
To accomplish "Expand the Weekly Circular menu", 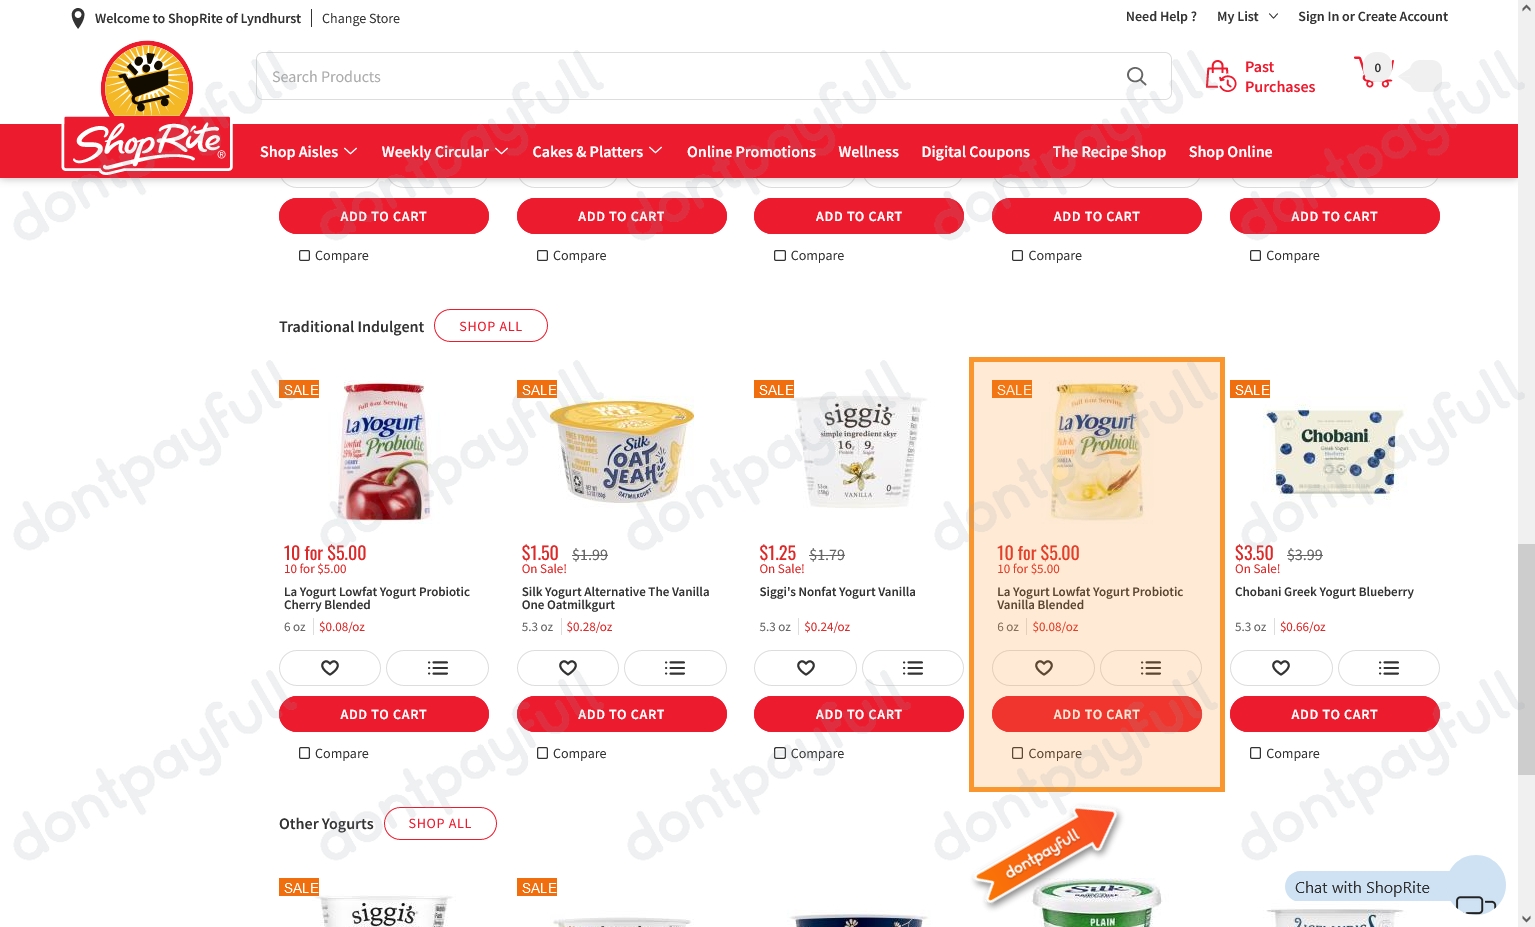I will [445, 152].
